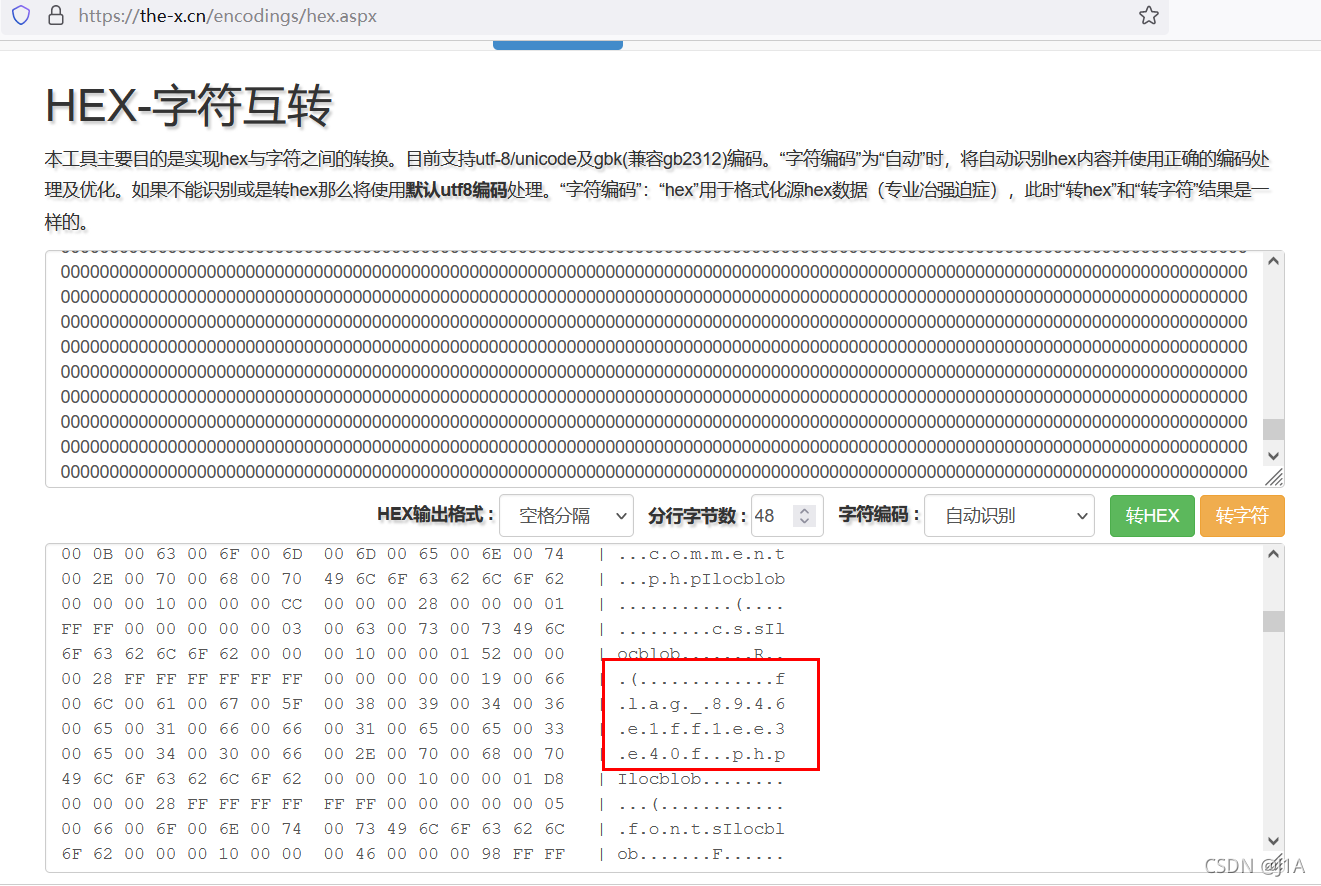Click the HEX-字符互转 page heading
Screen dimensions: 1321x886
point(189,106)
